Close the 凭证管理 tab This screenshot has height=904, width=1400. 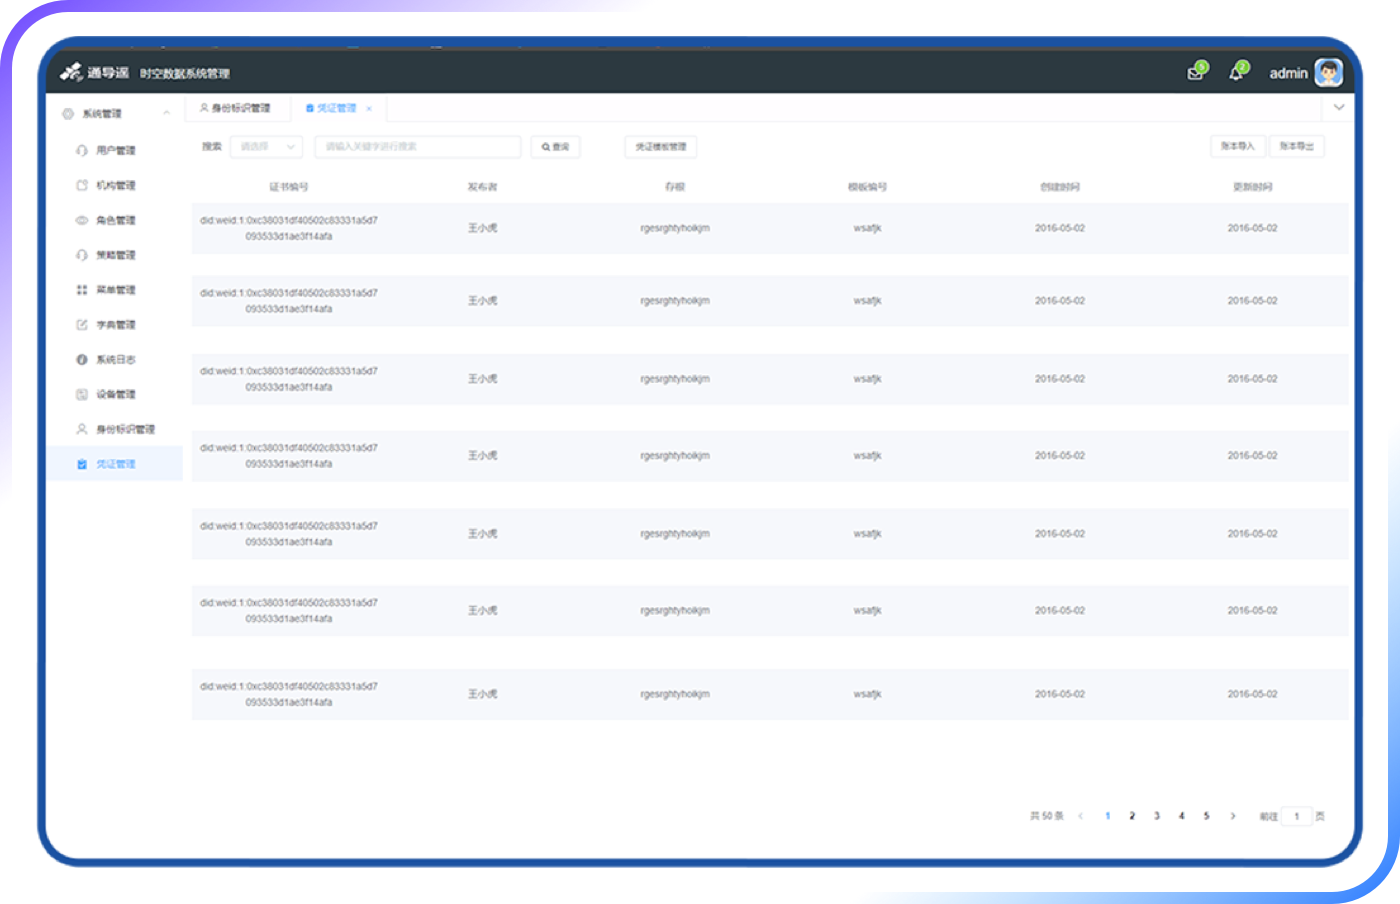(x=369, y=109)
